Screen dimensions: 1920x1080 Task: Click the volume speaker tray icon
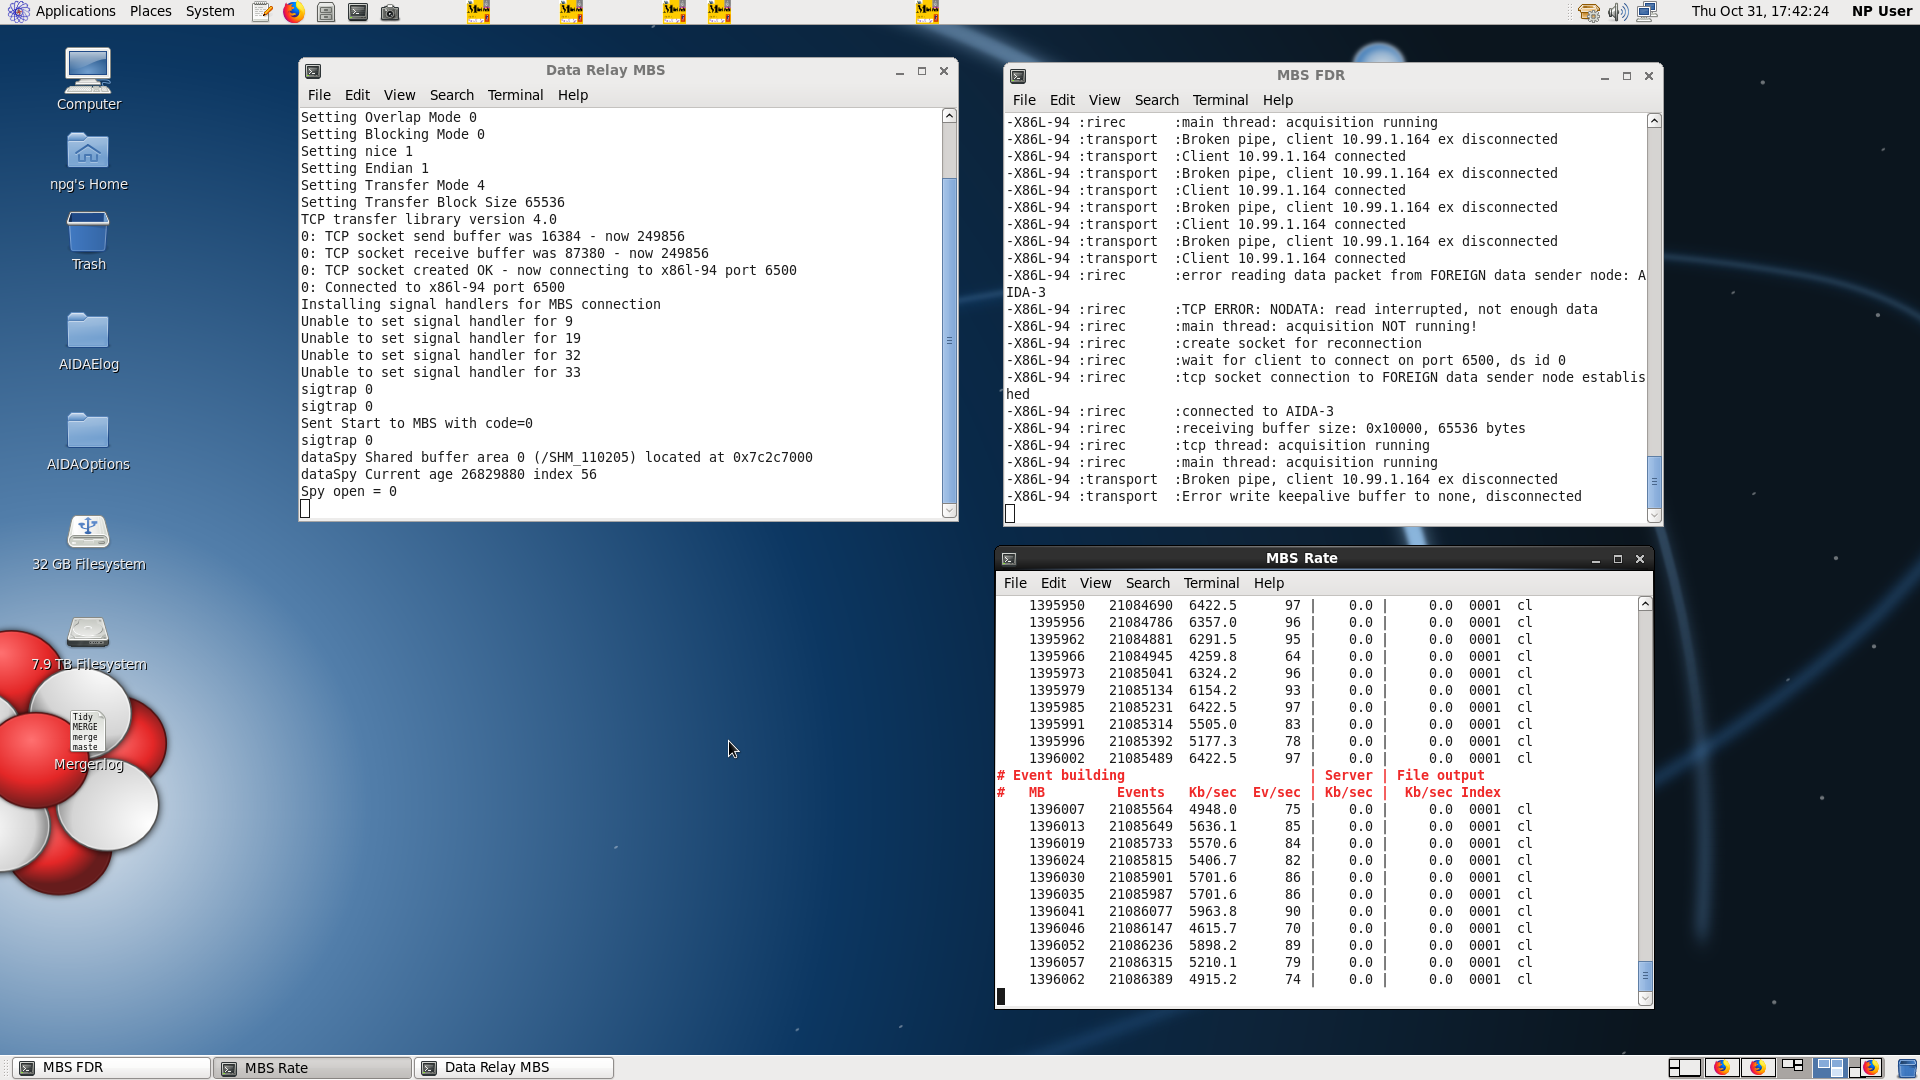(1617, 12)
